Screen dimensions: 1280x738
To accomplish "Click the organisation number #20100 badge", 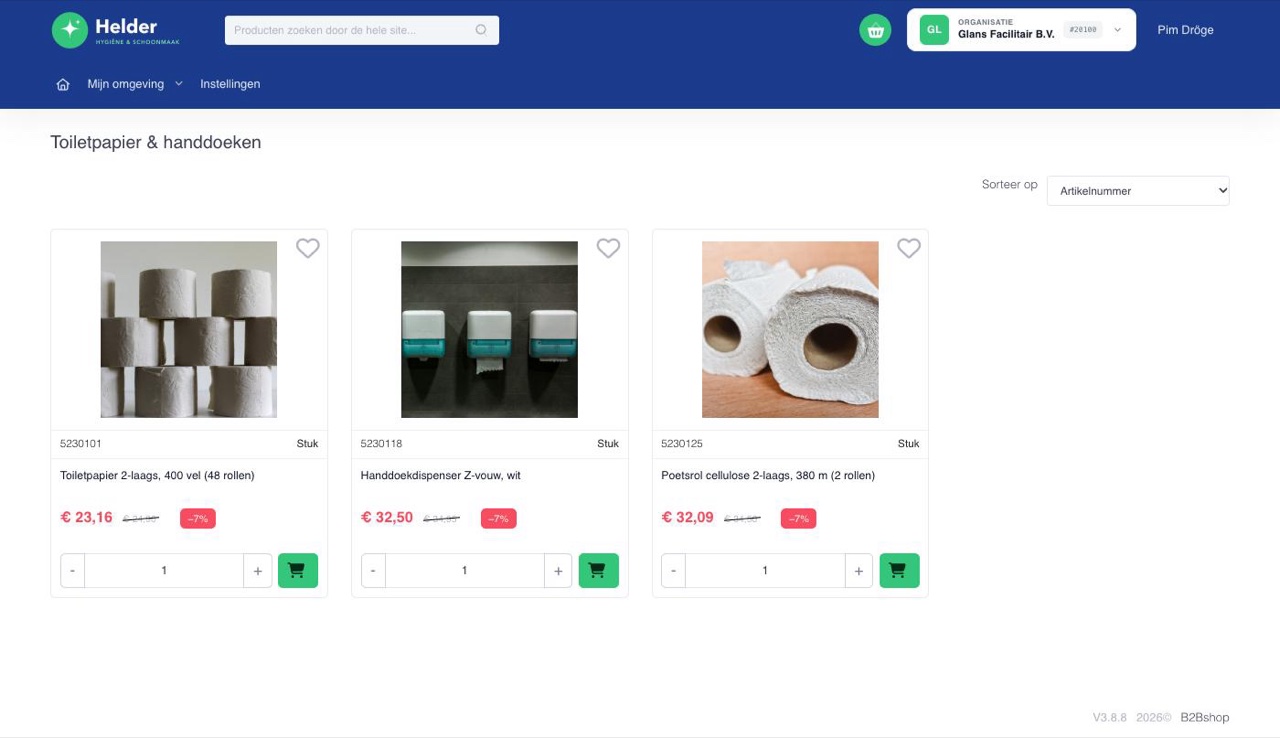I will click(1083, 30).
